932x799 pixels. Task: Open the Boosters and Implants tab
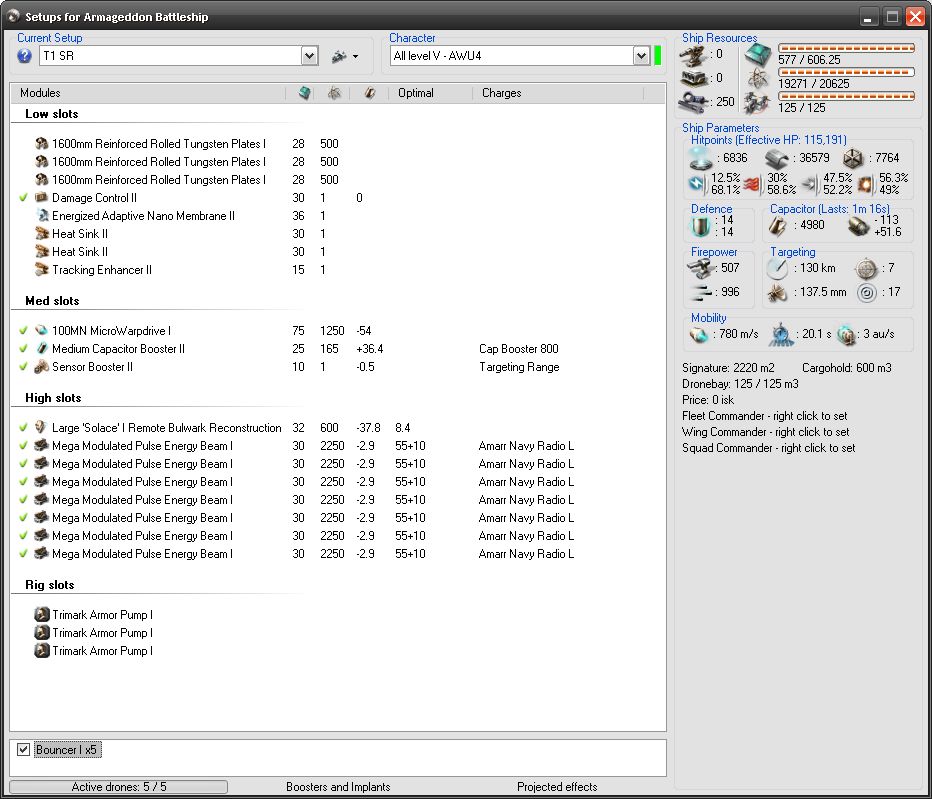(x=338, y=787)
